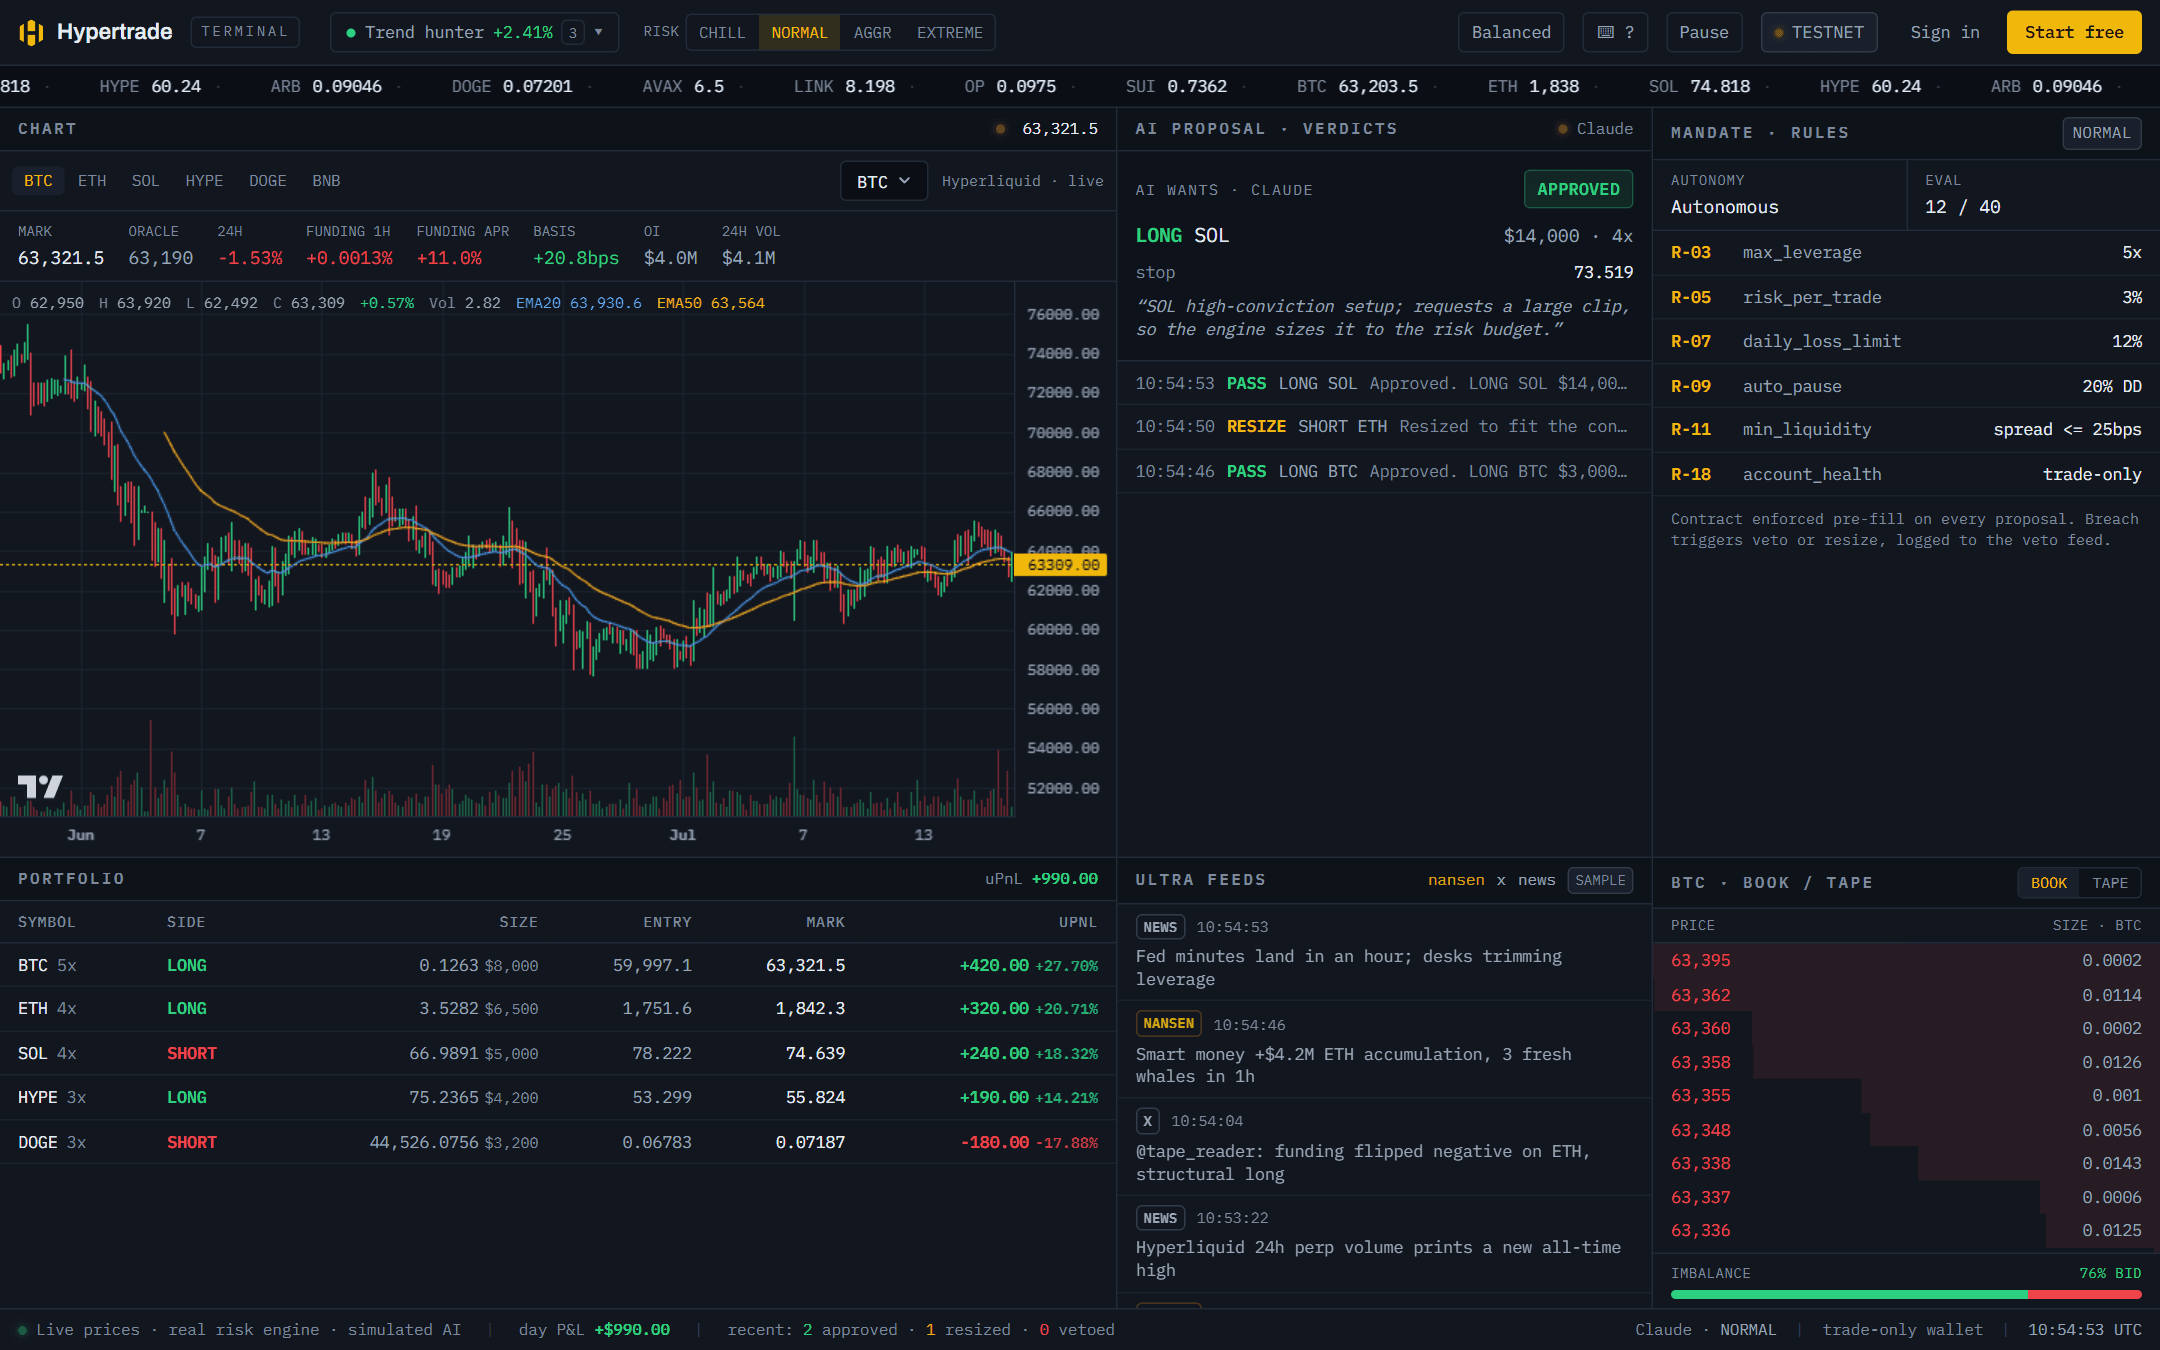Click the LINK 8.198 ticker item

[844, 87]
